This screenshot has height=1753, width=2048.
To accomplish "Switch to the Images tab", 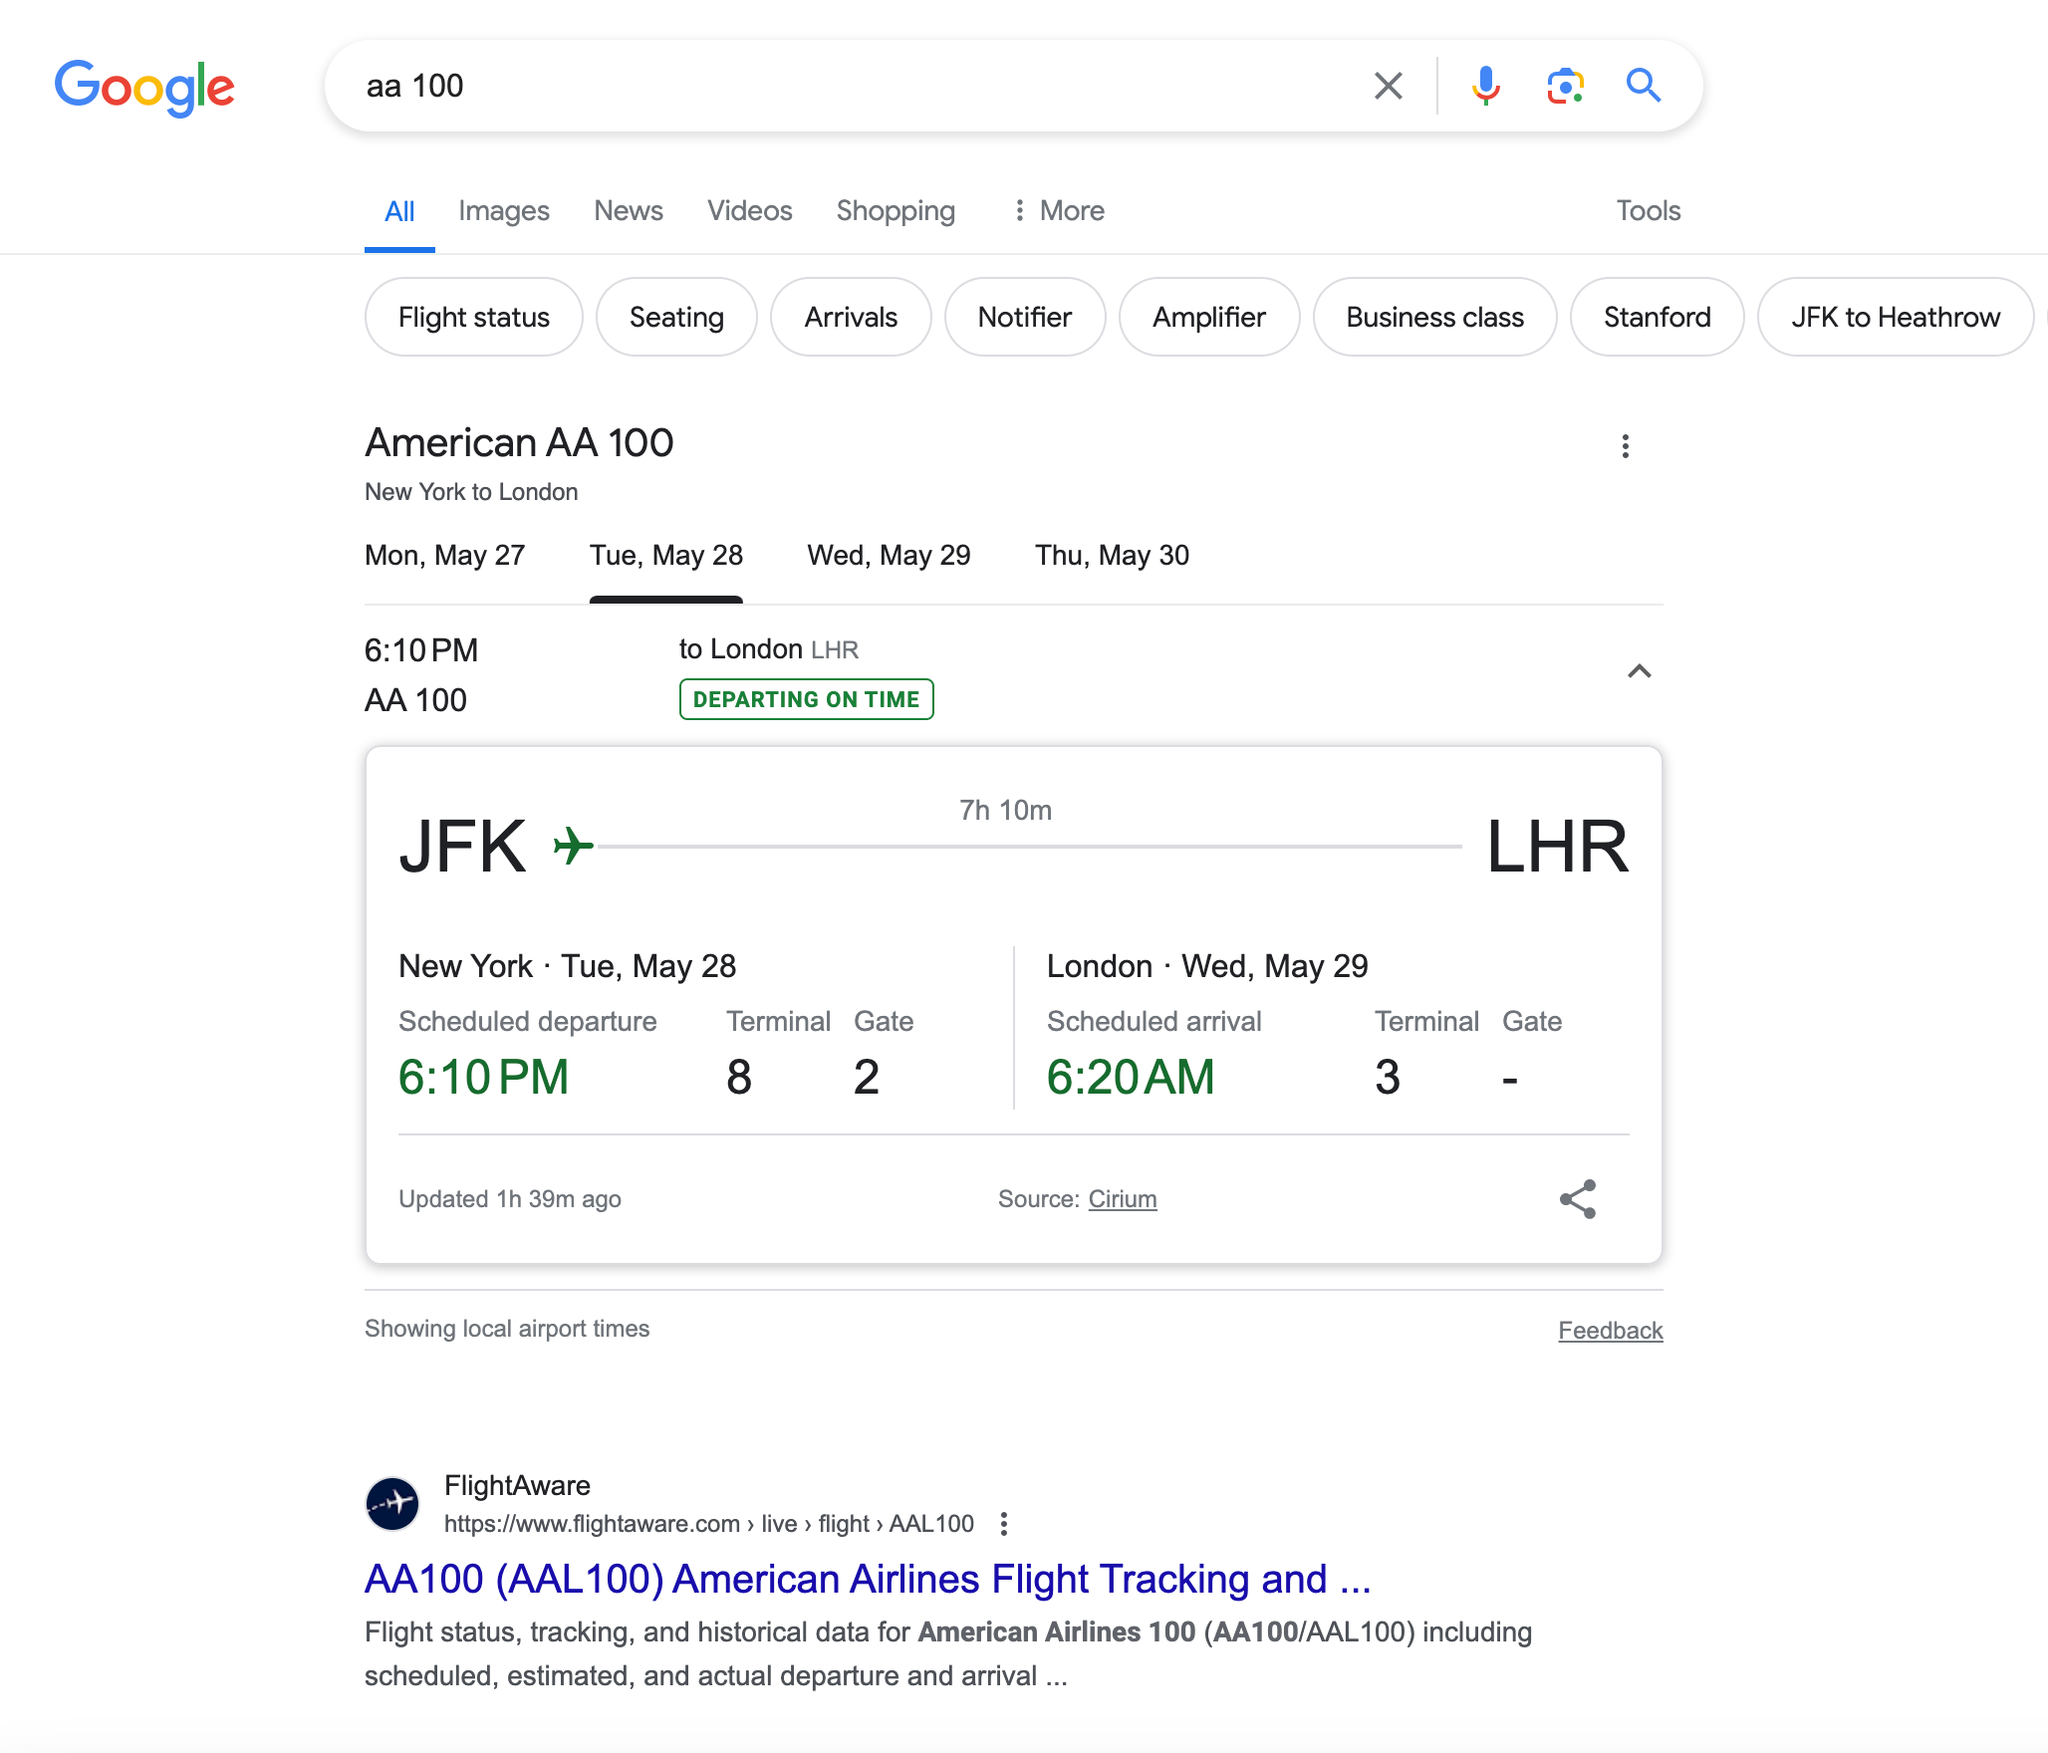I will tap(504, 211).
